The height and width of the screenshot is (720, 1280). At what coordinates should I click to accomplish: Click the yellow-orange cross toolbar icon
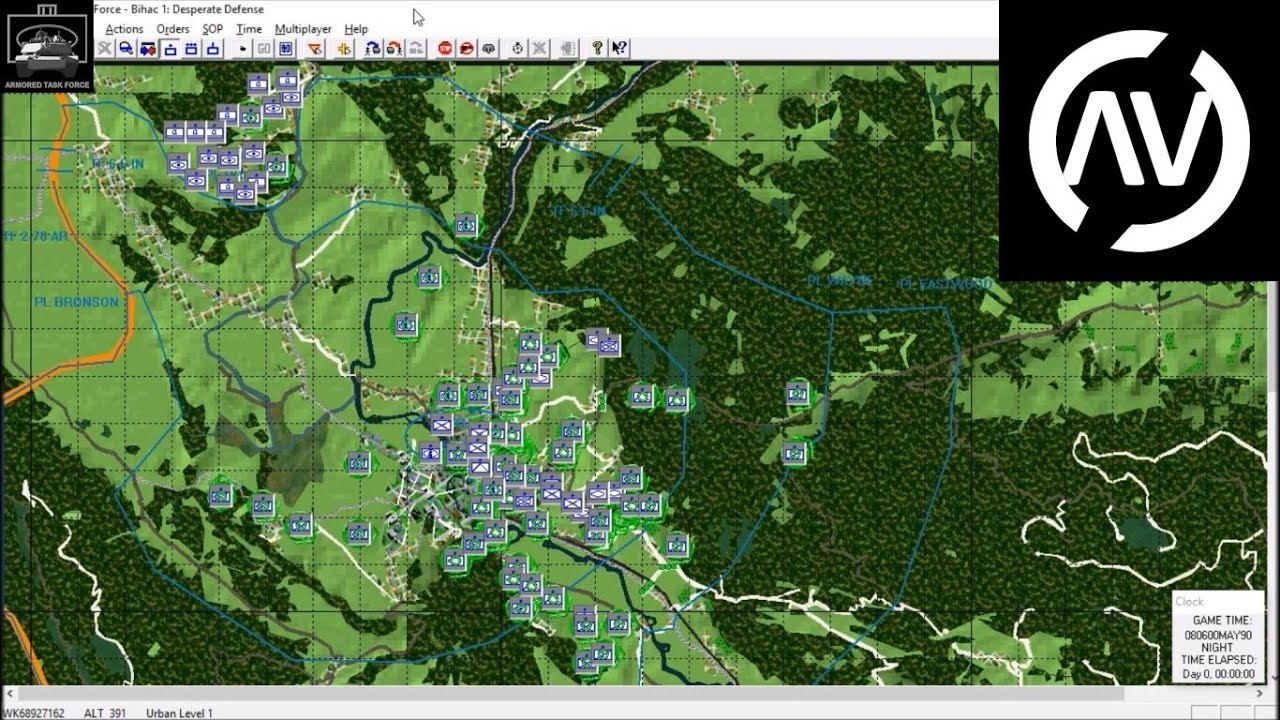[344, 48]
